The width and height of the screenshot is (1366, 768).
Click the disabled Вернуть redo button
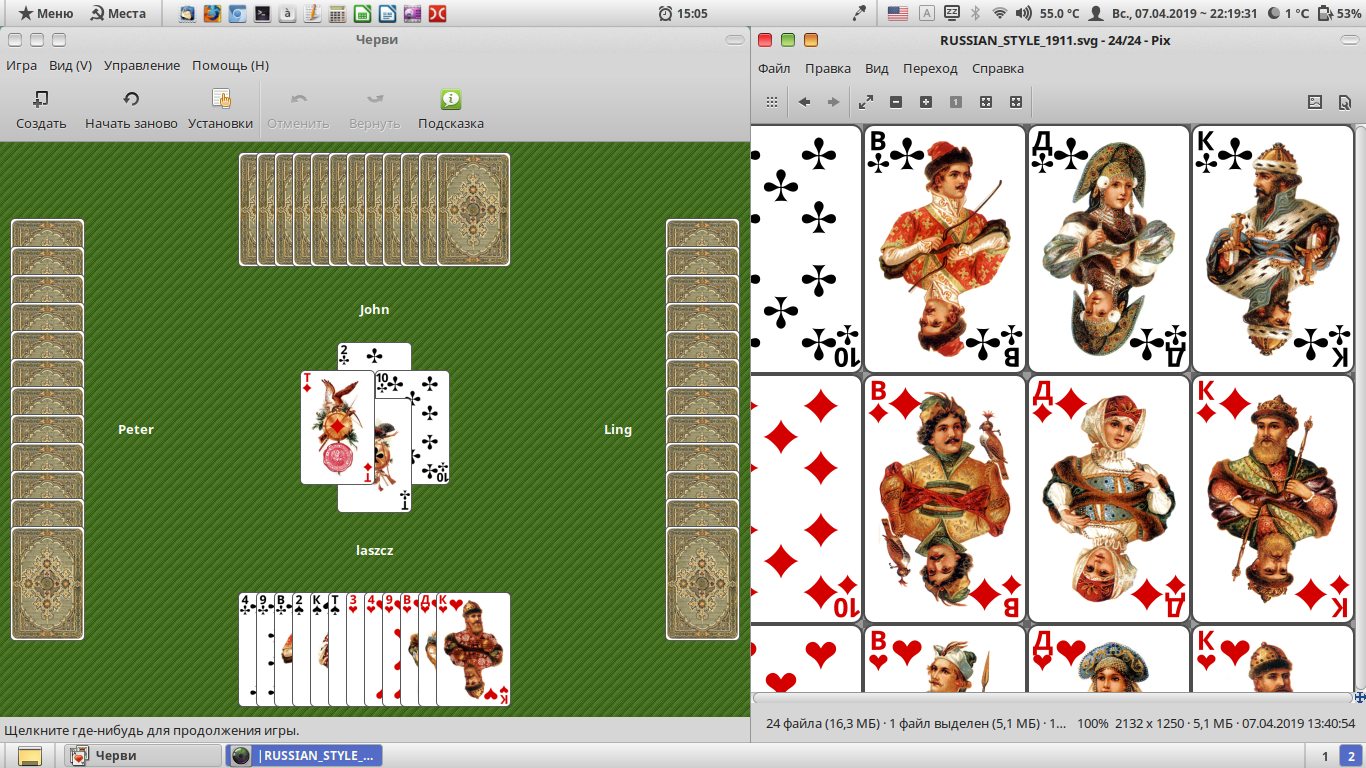point(375,110)
